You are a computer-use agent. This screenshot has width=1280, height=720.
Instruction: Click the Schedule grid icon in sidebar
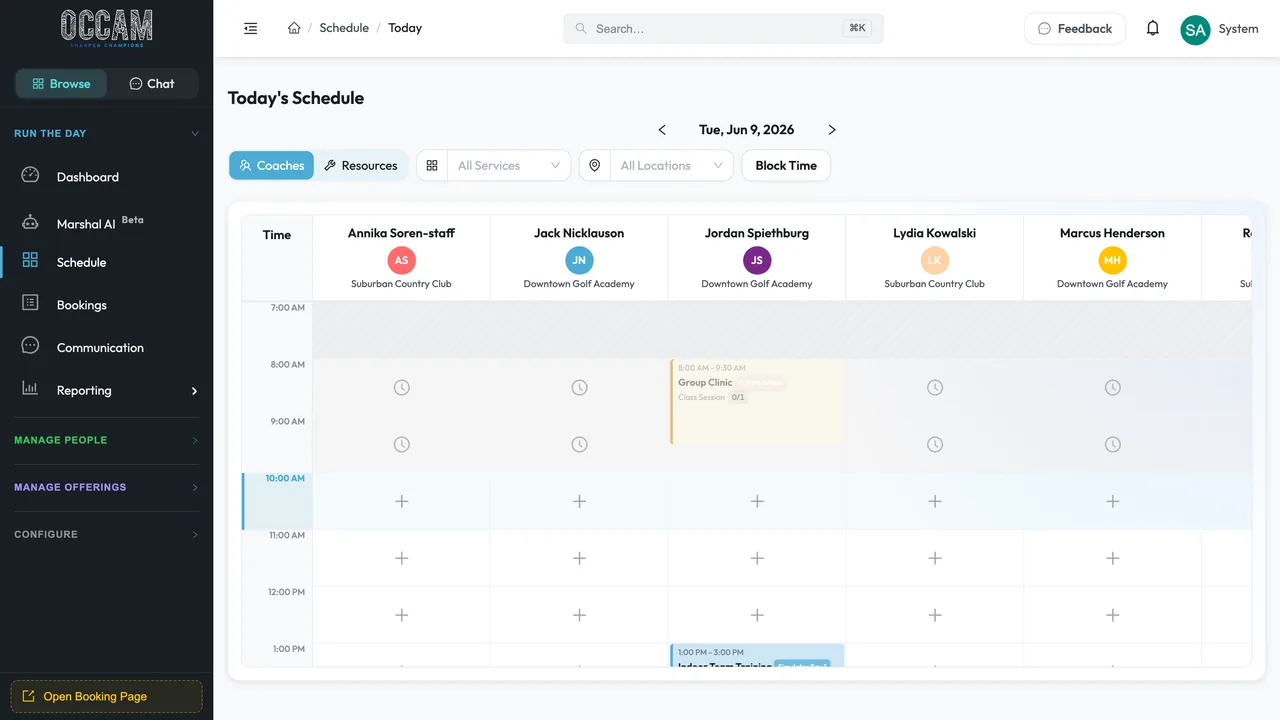click(x=30, y=260)
